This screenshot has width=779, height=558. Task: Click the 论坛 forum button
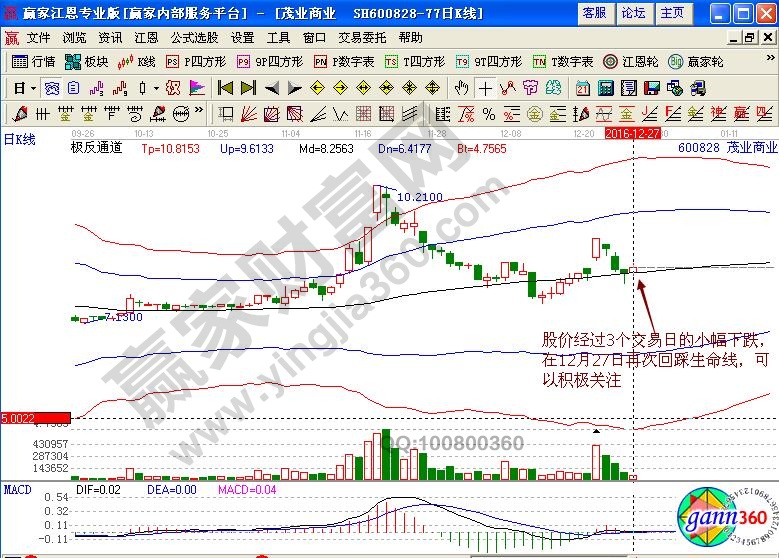(x=633, y=13)
